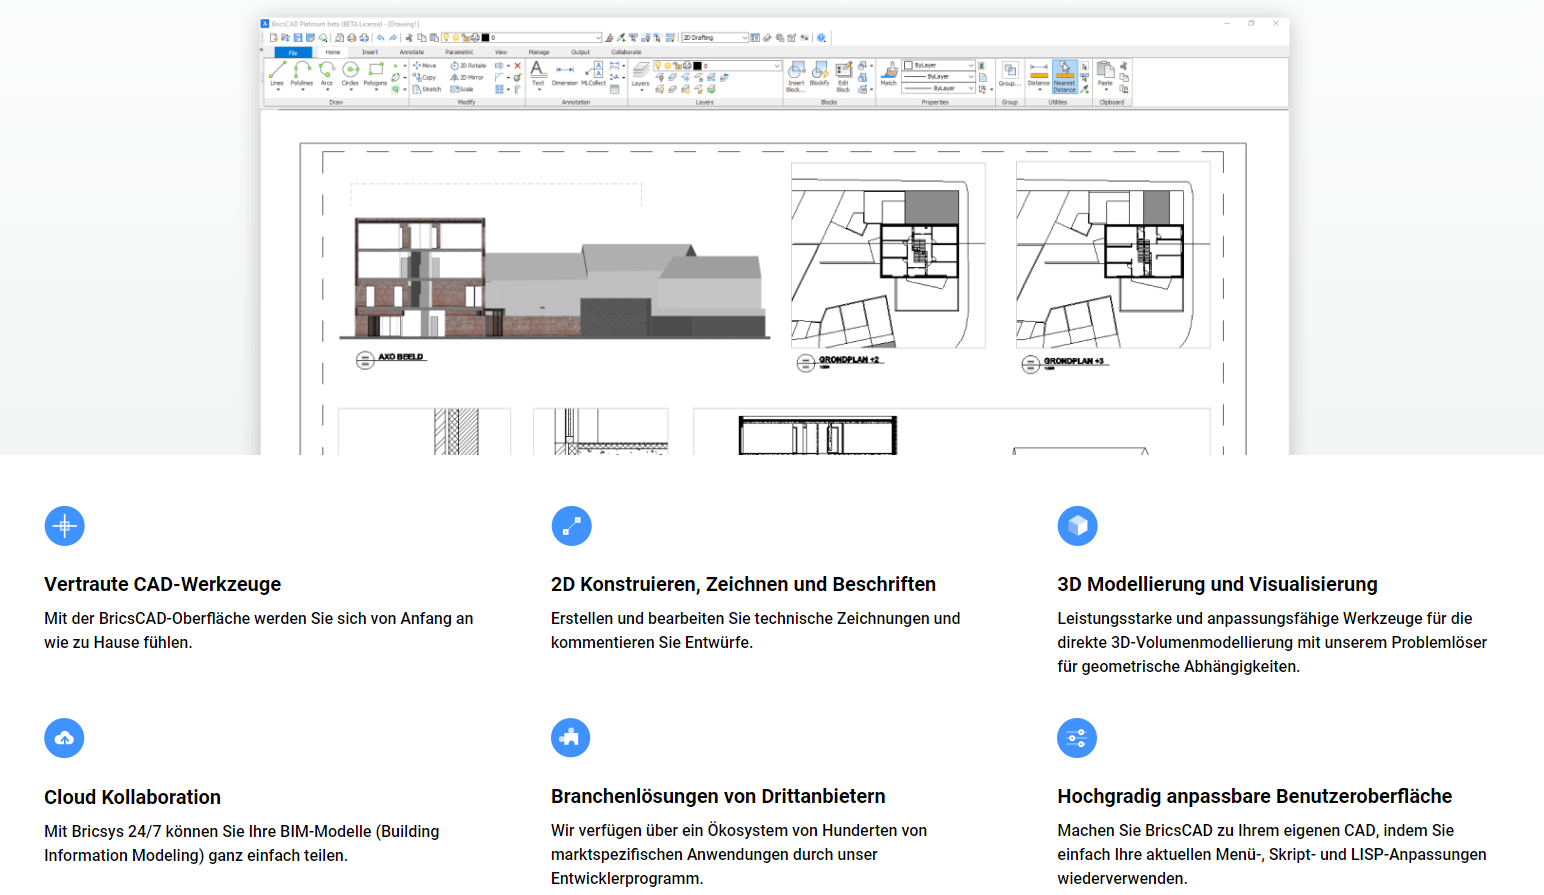Click the Branchenlösungen puzzle icon
Screen dimensions: 1544x895
571,738
